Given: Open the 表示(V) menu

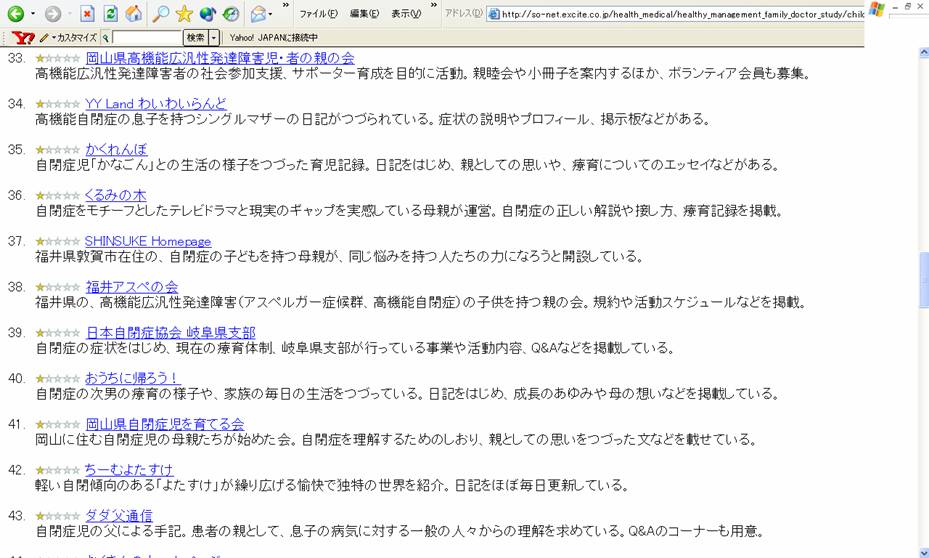Looking at the screenshot, I should (x=406, y=14).
